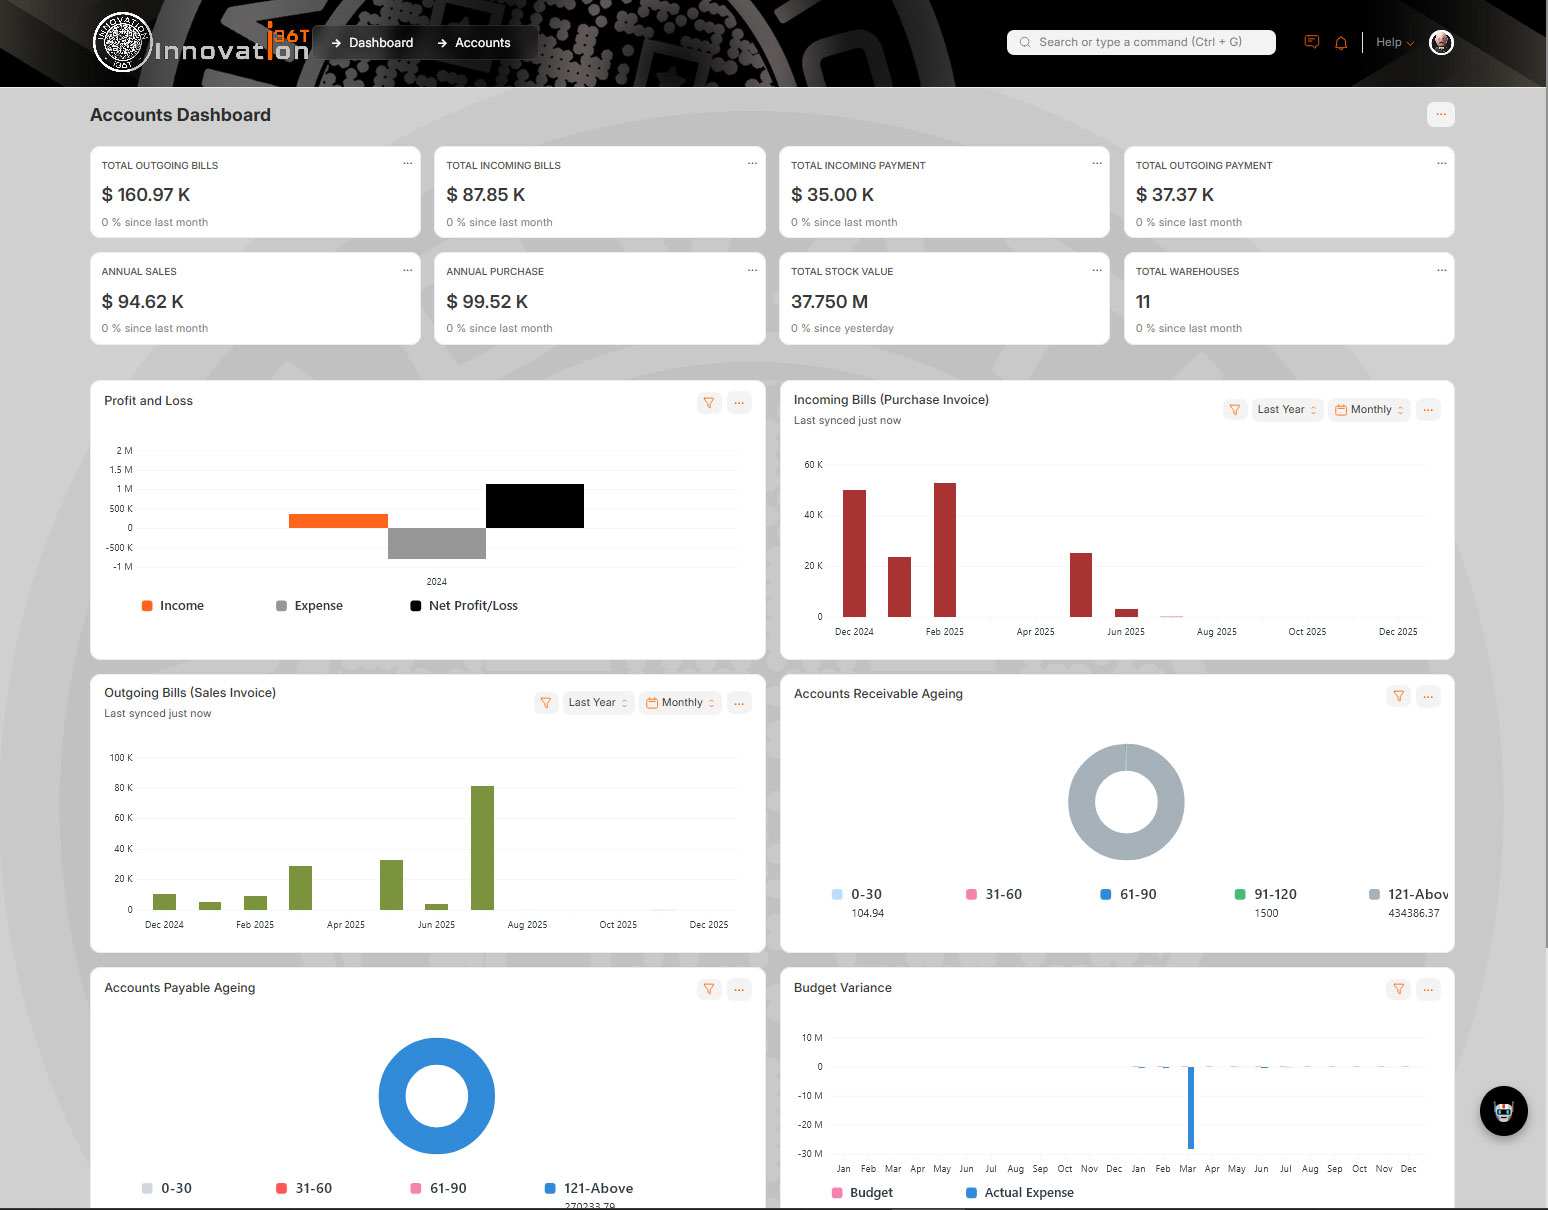The image size is (1548, 1210).
Task: Toggle the Expense legend entry
Action: [x=309, y=606]
